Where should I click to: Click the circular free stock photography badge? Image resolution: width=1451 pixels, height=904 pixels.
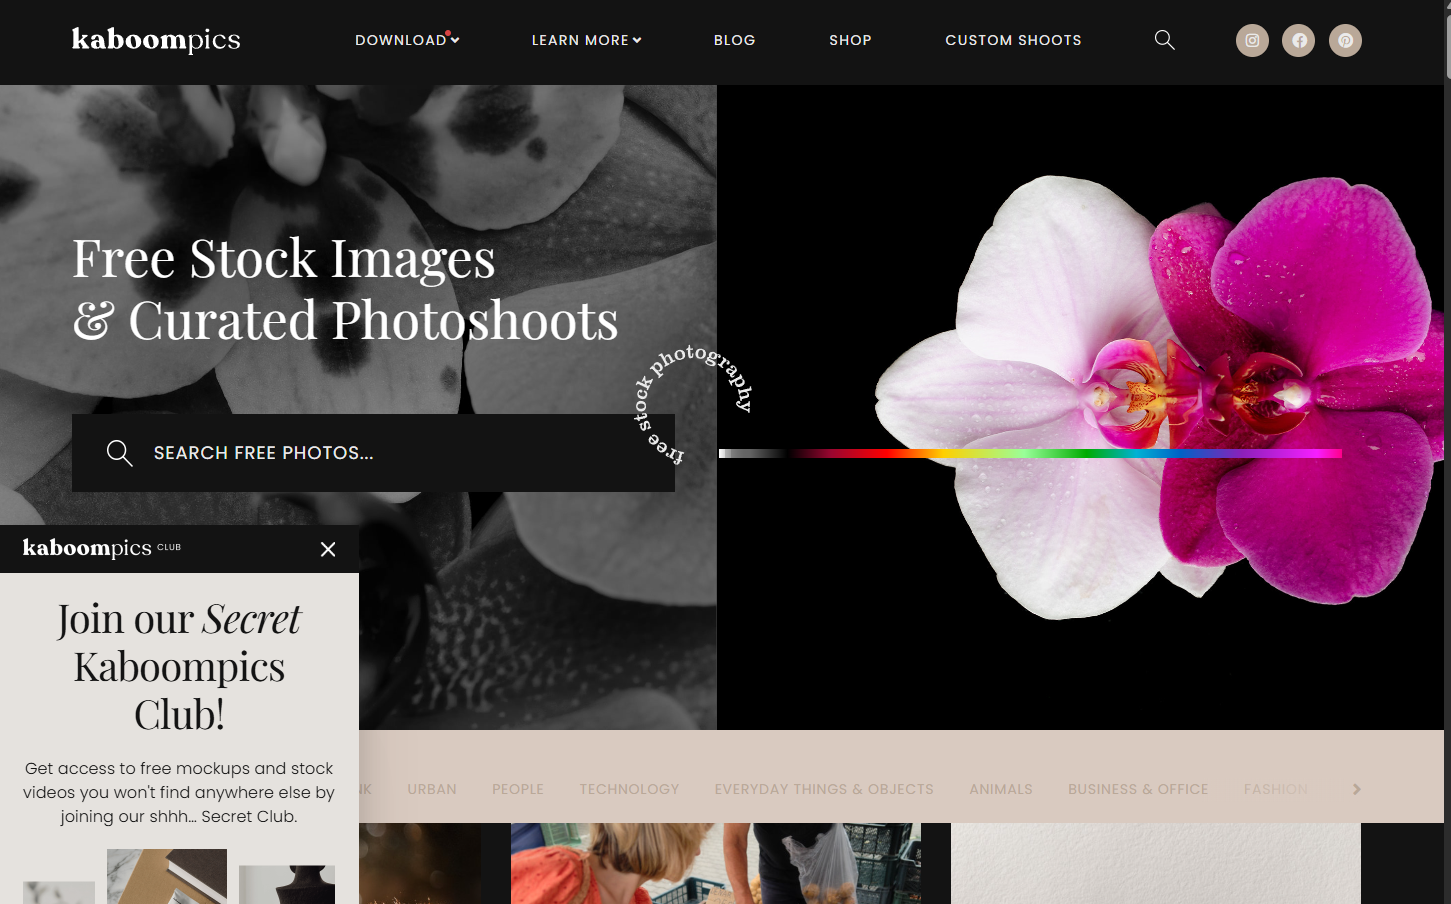point(694,404)
